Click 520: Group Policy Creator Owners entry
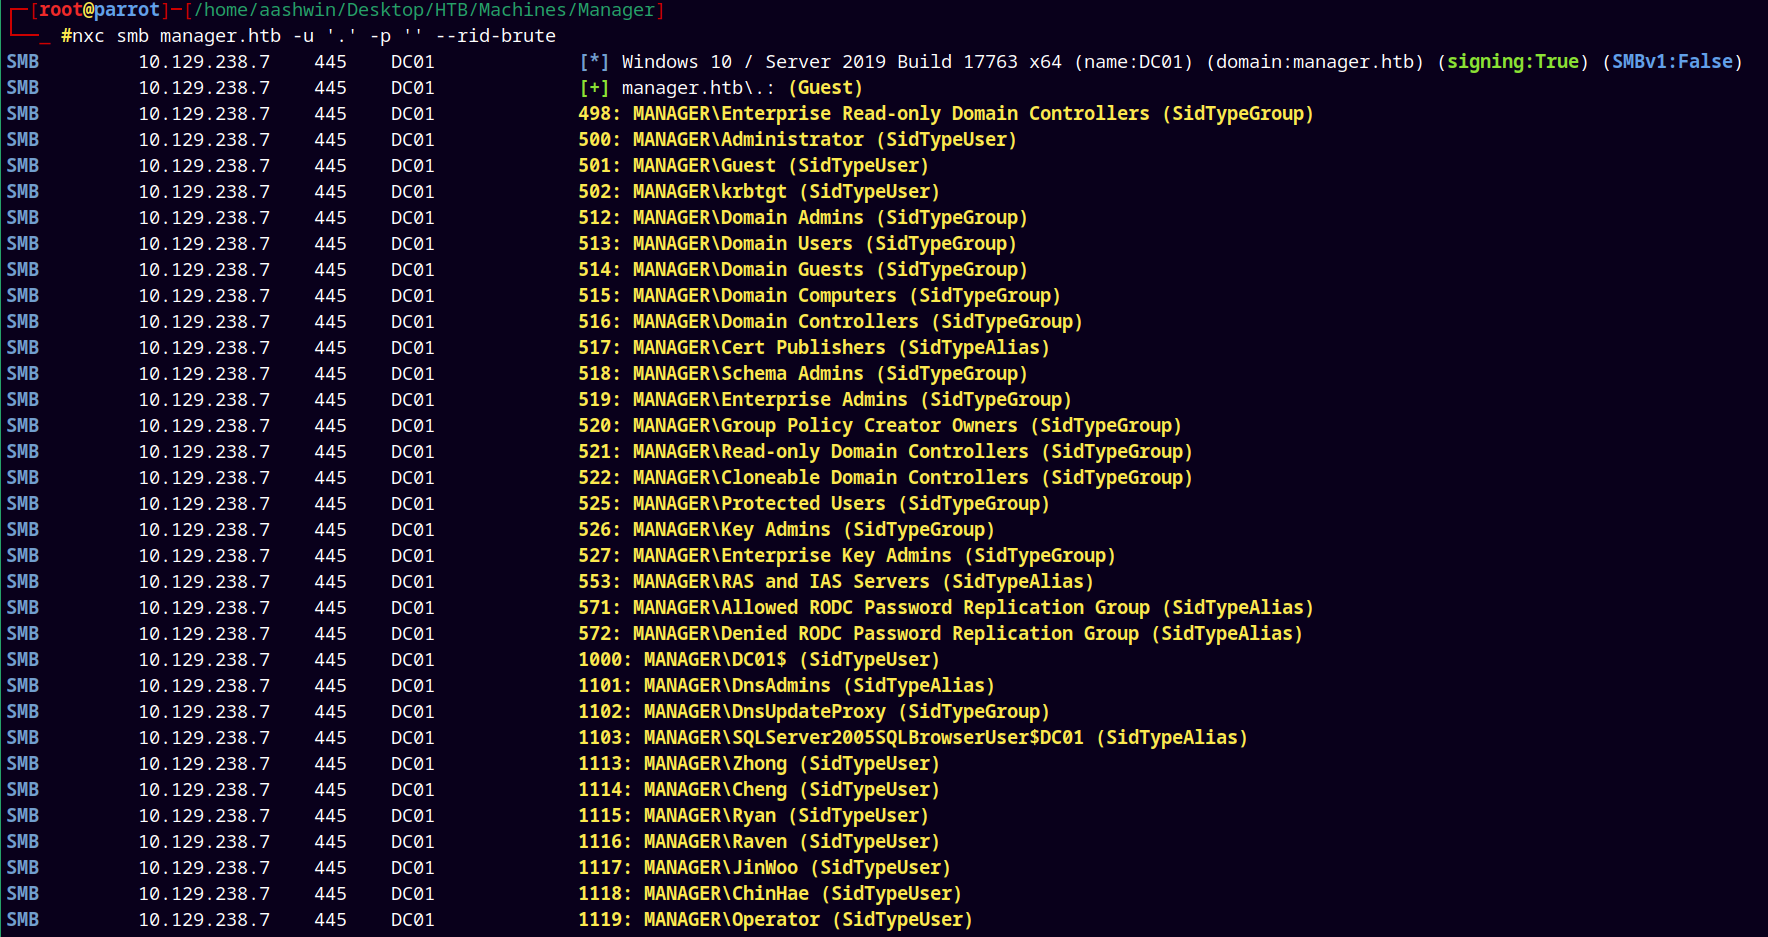1768x937 pixels. point(880,426)
